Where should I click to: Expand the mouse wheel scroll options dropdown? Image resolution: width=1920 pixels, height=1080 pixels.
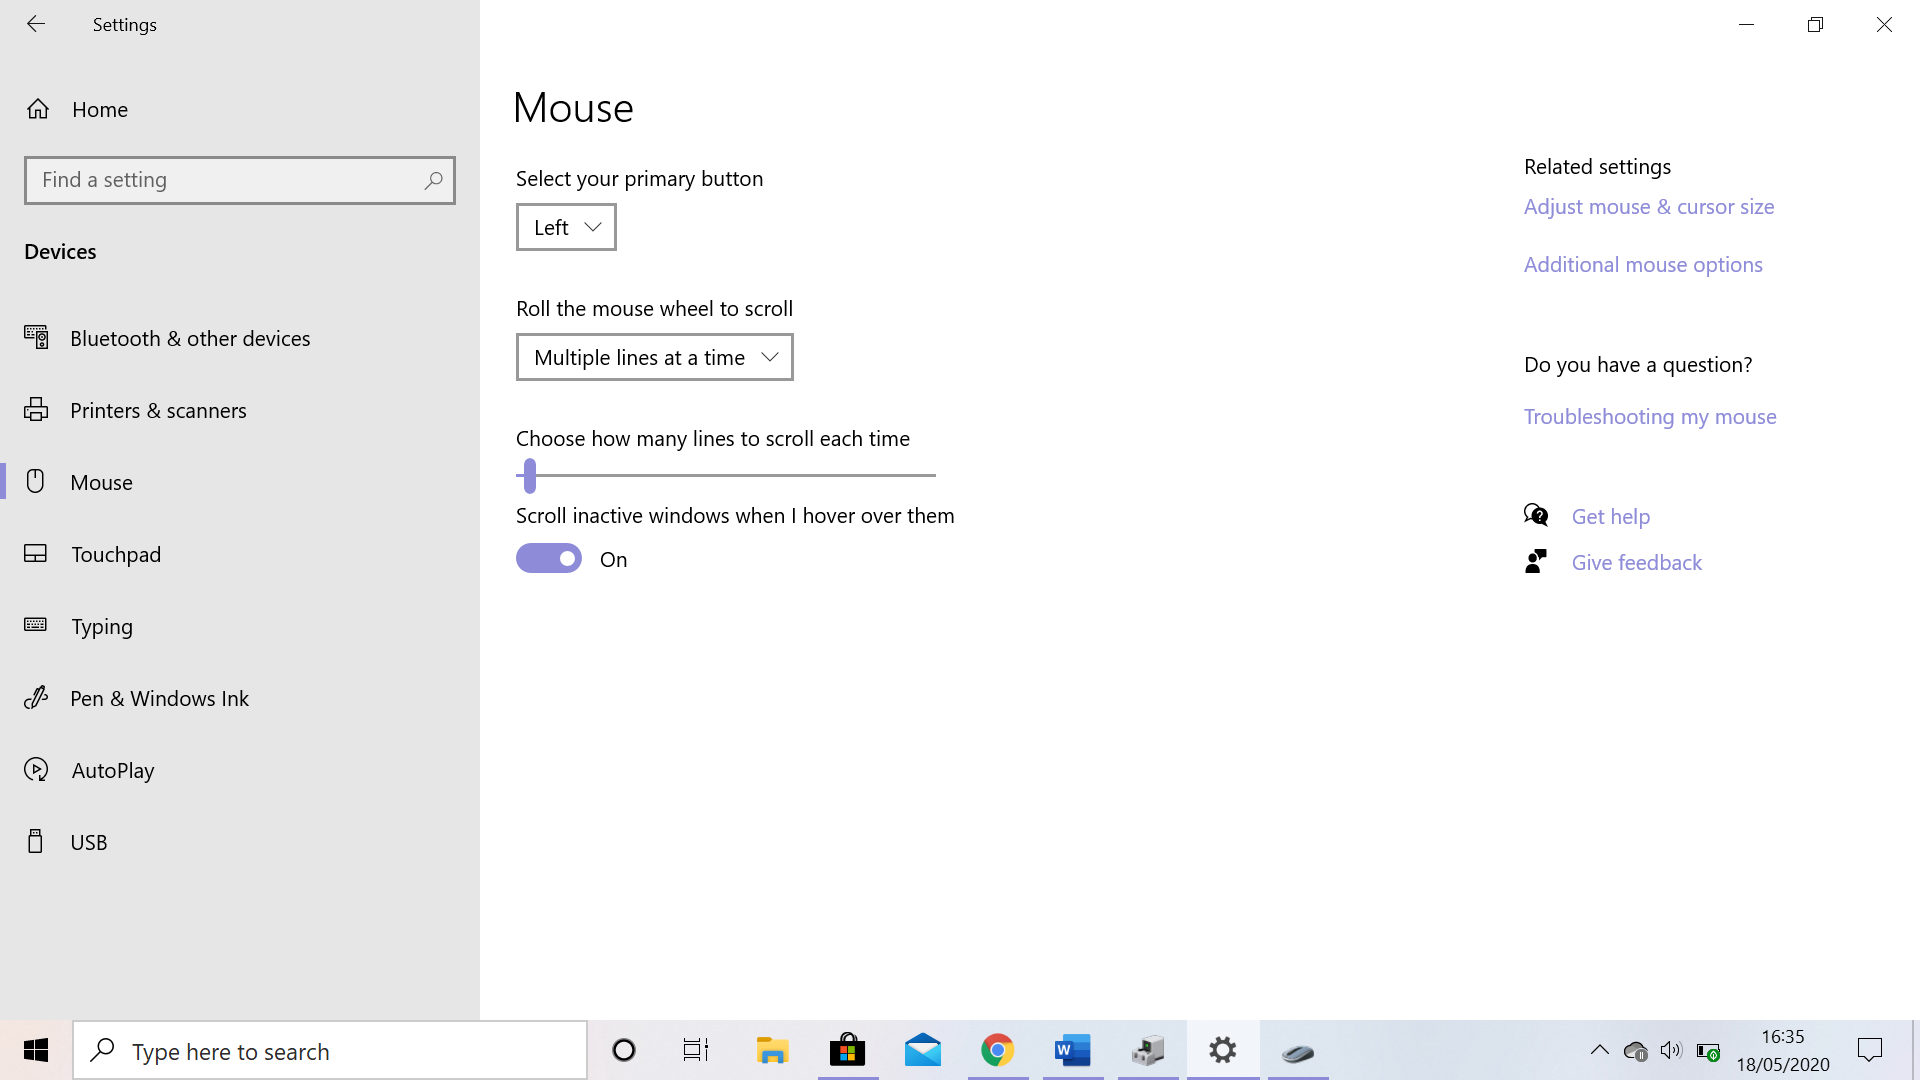[654, 357]
